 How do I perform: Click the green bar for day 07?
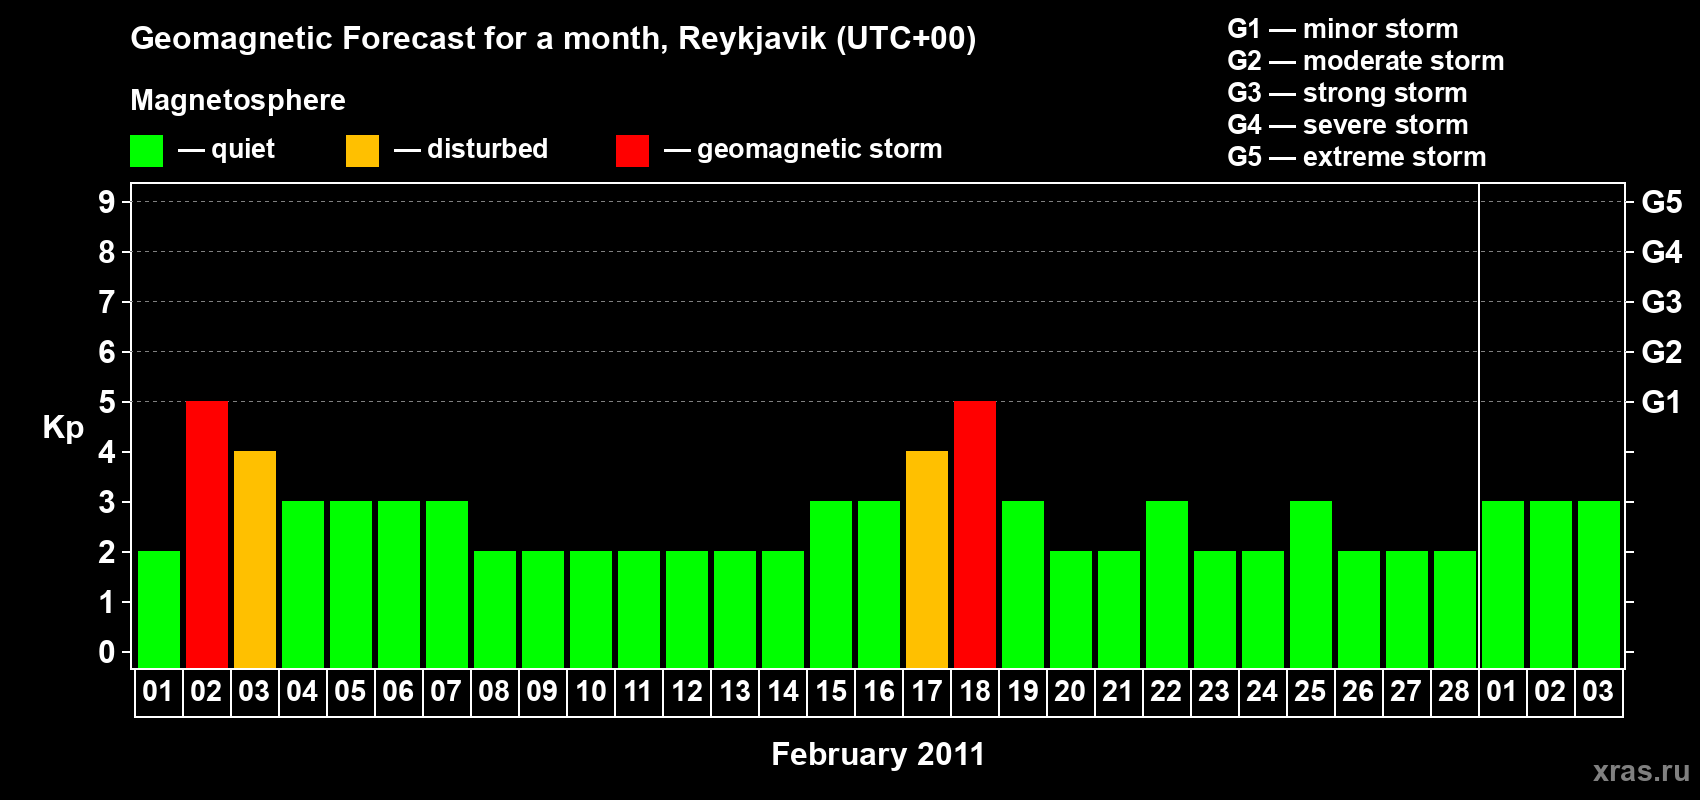tap(447, 584)
